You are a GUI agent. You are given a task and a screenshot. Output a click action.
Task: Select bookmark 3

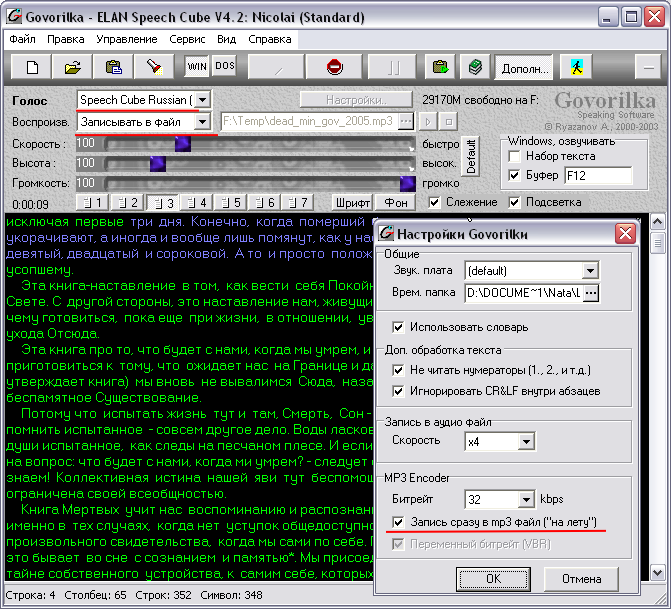[163, 203]
